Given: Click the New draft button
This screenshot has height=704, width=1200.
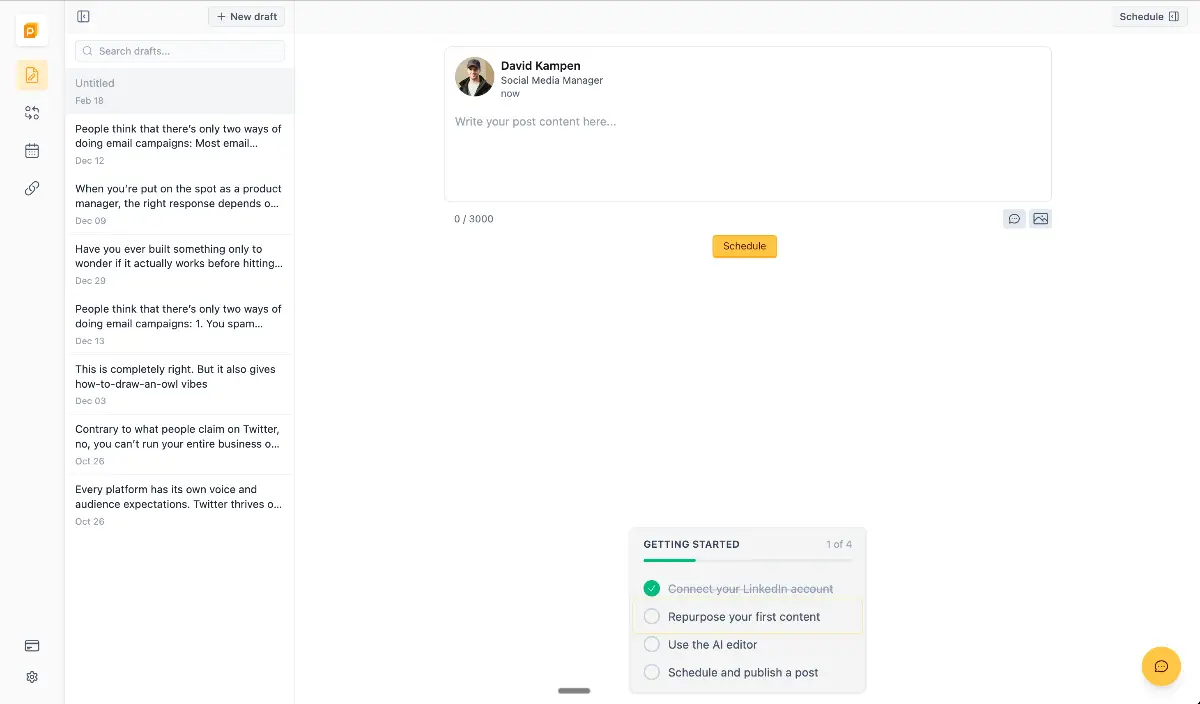Looking at the screenshot, I should [247, 17].
